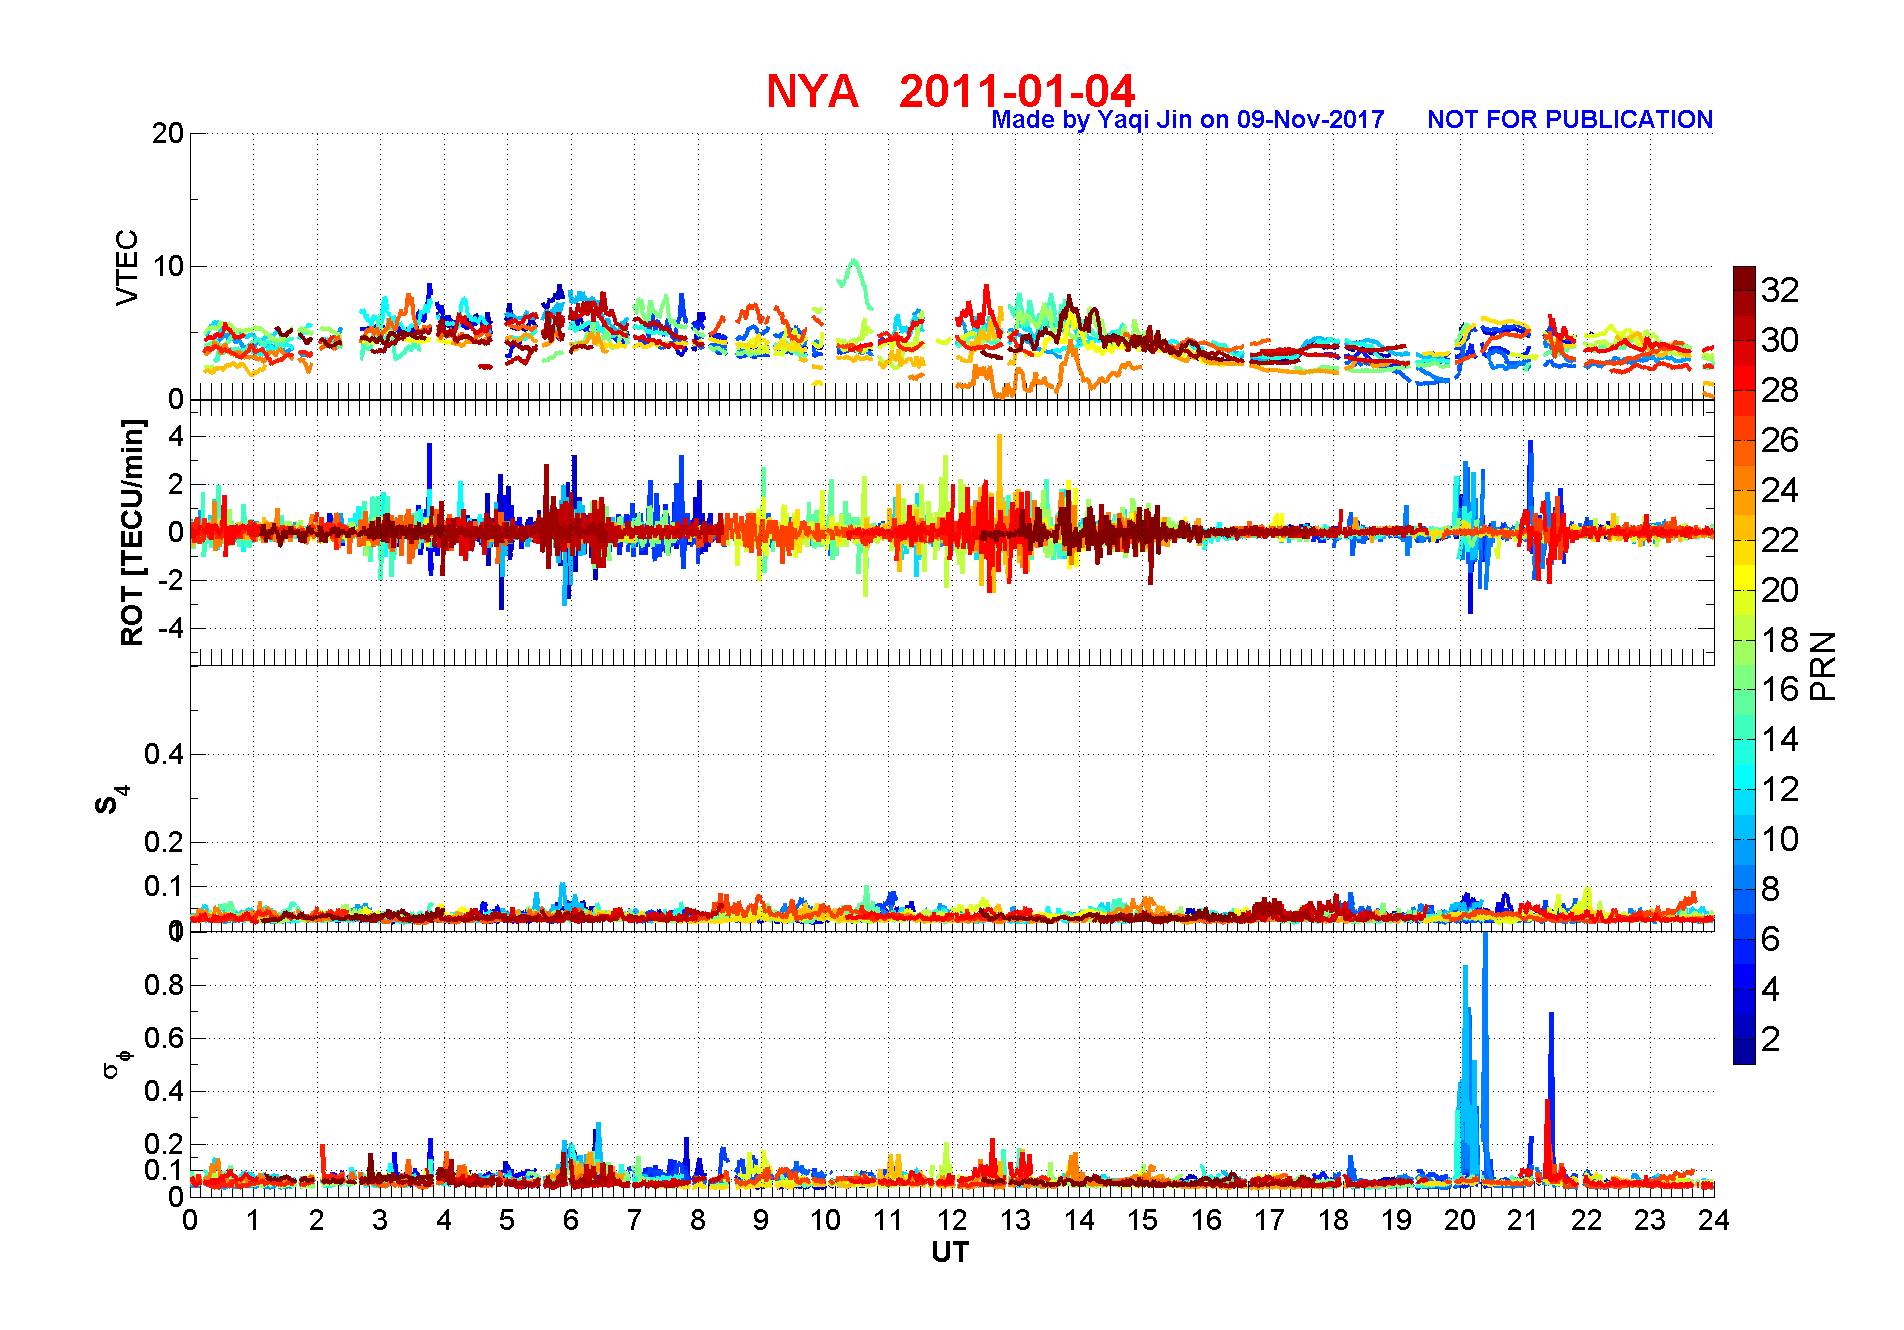Click colorbar tick label 10
Image resolution: width=1904 pixels, height=1330 pixels.
tap(1780, 839)
